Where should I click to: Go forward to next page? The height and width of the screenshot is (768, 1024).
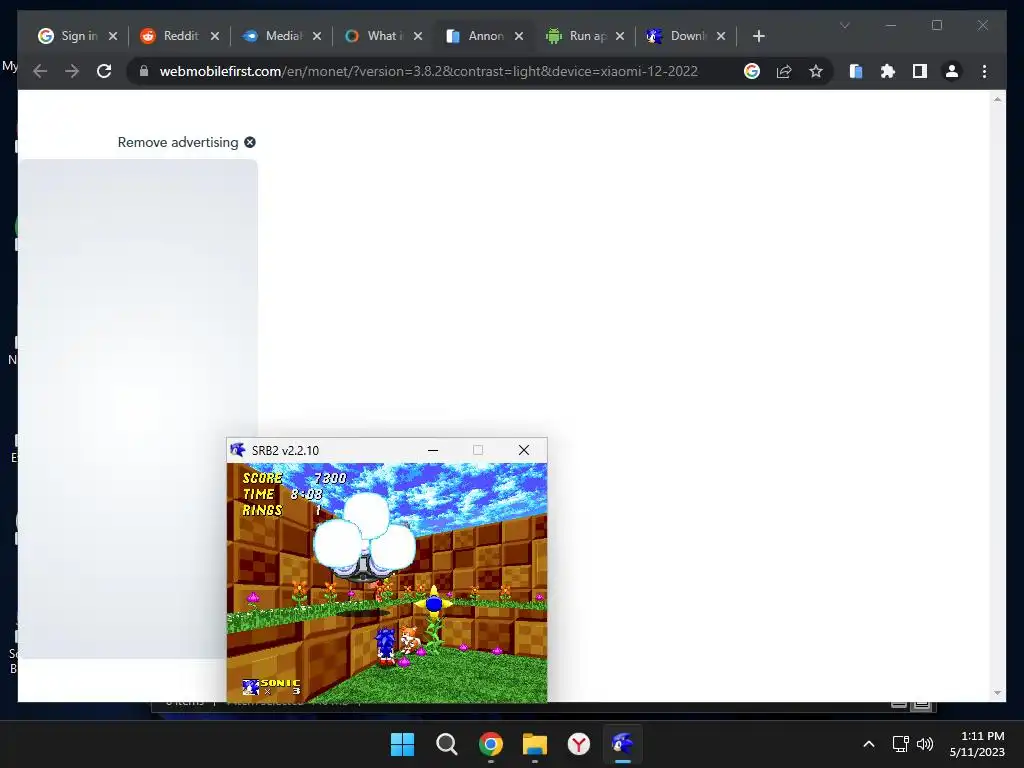coord(72,71)
